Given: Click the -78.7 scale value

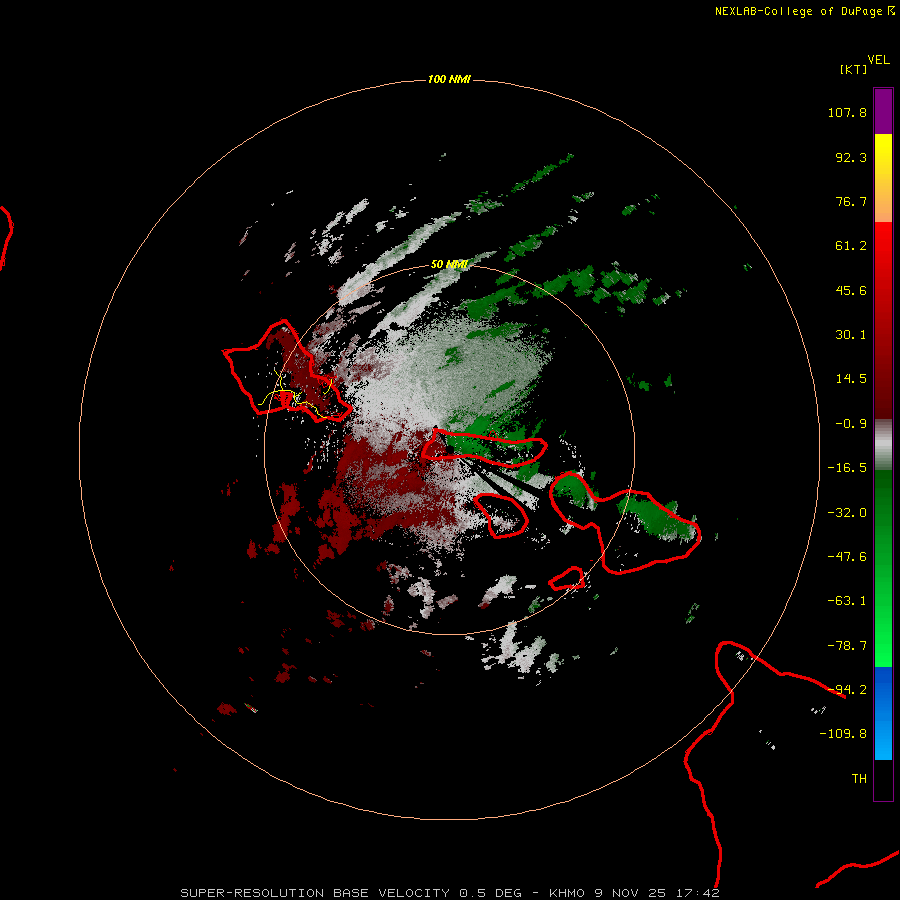Looking at the screenshot, I should coord(847,646).
